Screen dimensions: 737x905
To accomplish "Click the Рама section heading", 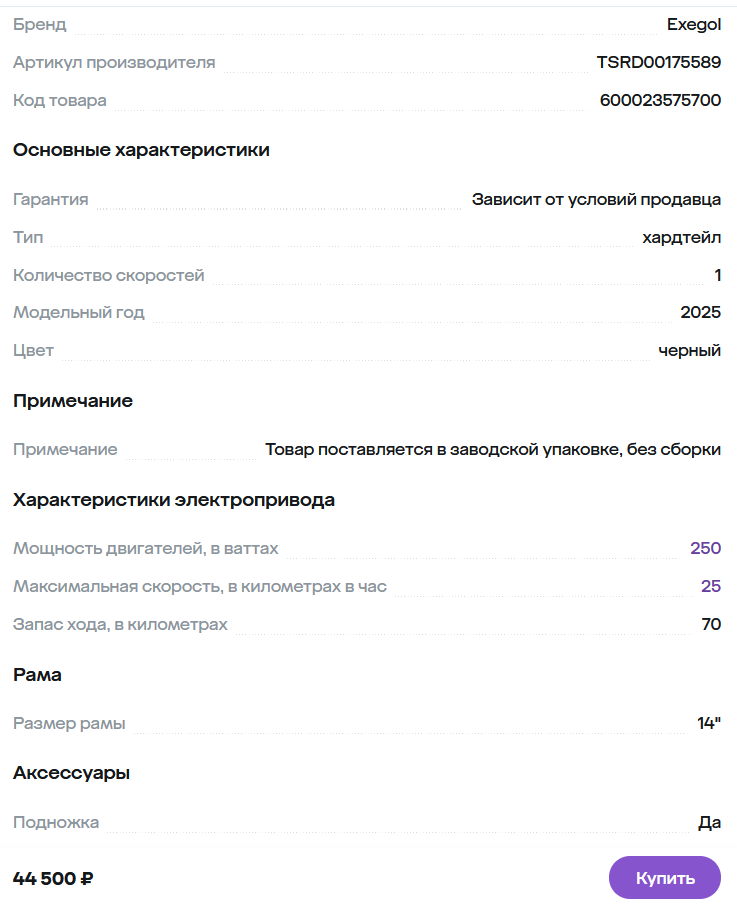I will pyautogui.click(x=37, y=675).
